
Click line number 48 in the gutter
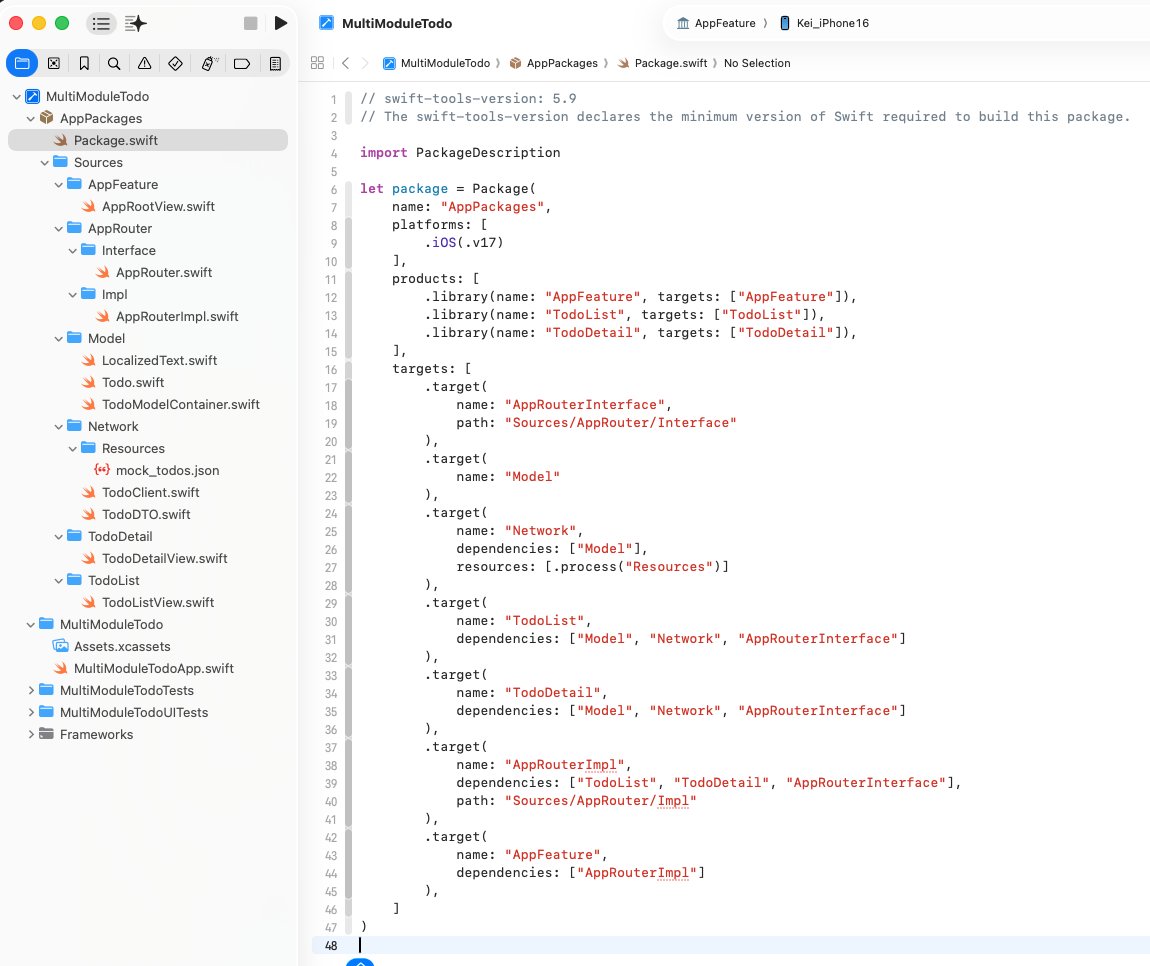(331, 945)
